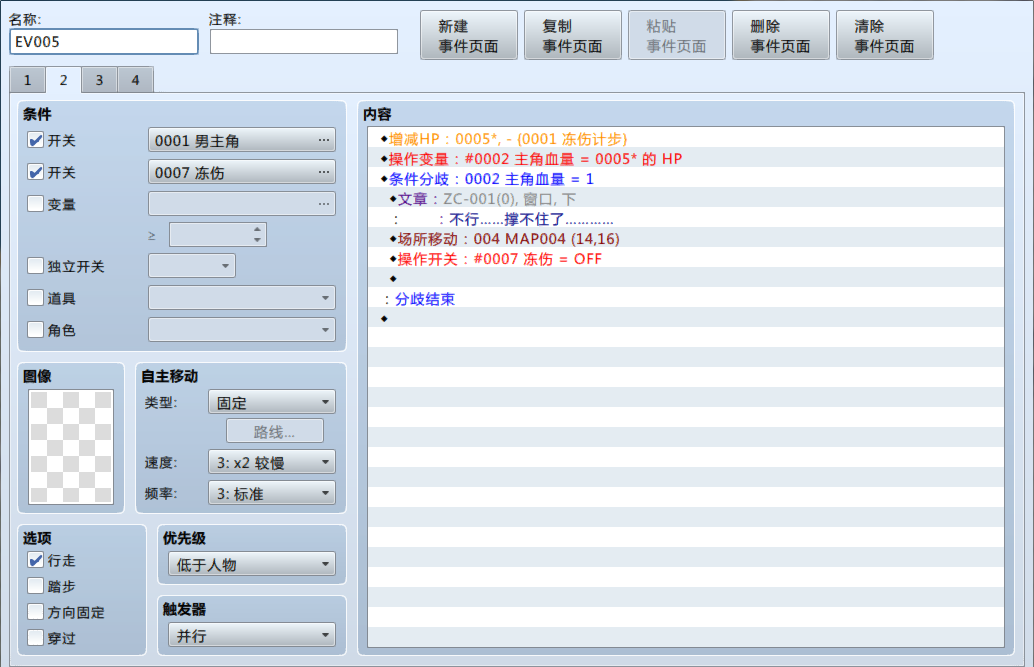Viewport: 1034px width, 667px height.
Task: Select the 操作开关 #0007 冻伤 = OFF line
Action: [x=686, y=259]
